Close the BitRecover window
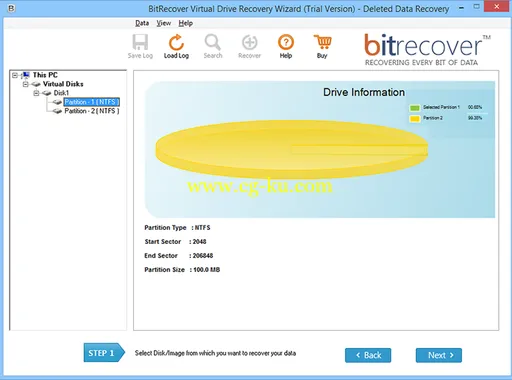This screenshot has width=512, height=380. point(497,7)
